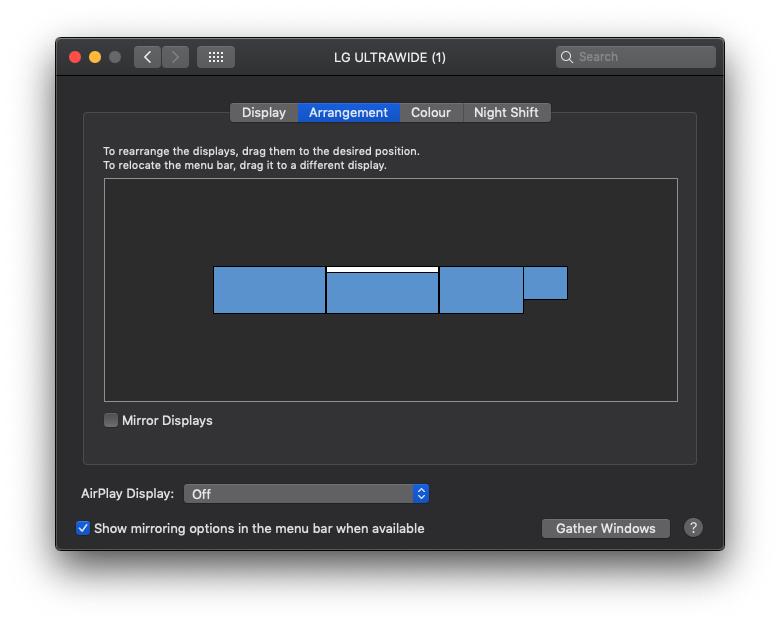This screenshot has width=780, height=624.
Task: Go forward with the right chevron button
Action: [175, 57]
